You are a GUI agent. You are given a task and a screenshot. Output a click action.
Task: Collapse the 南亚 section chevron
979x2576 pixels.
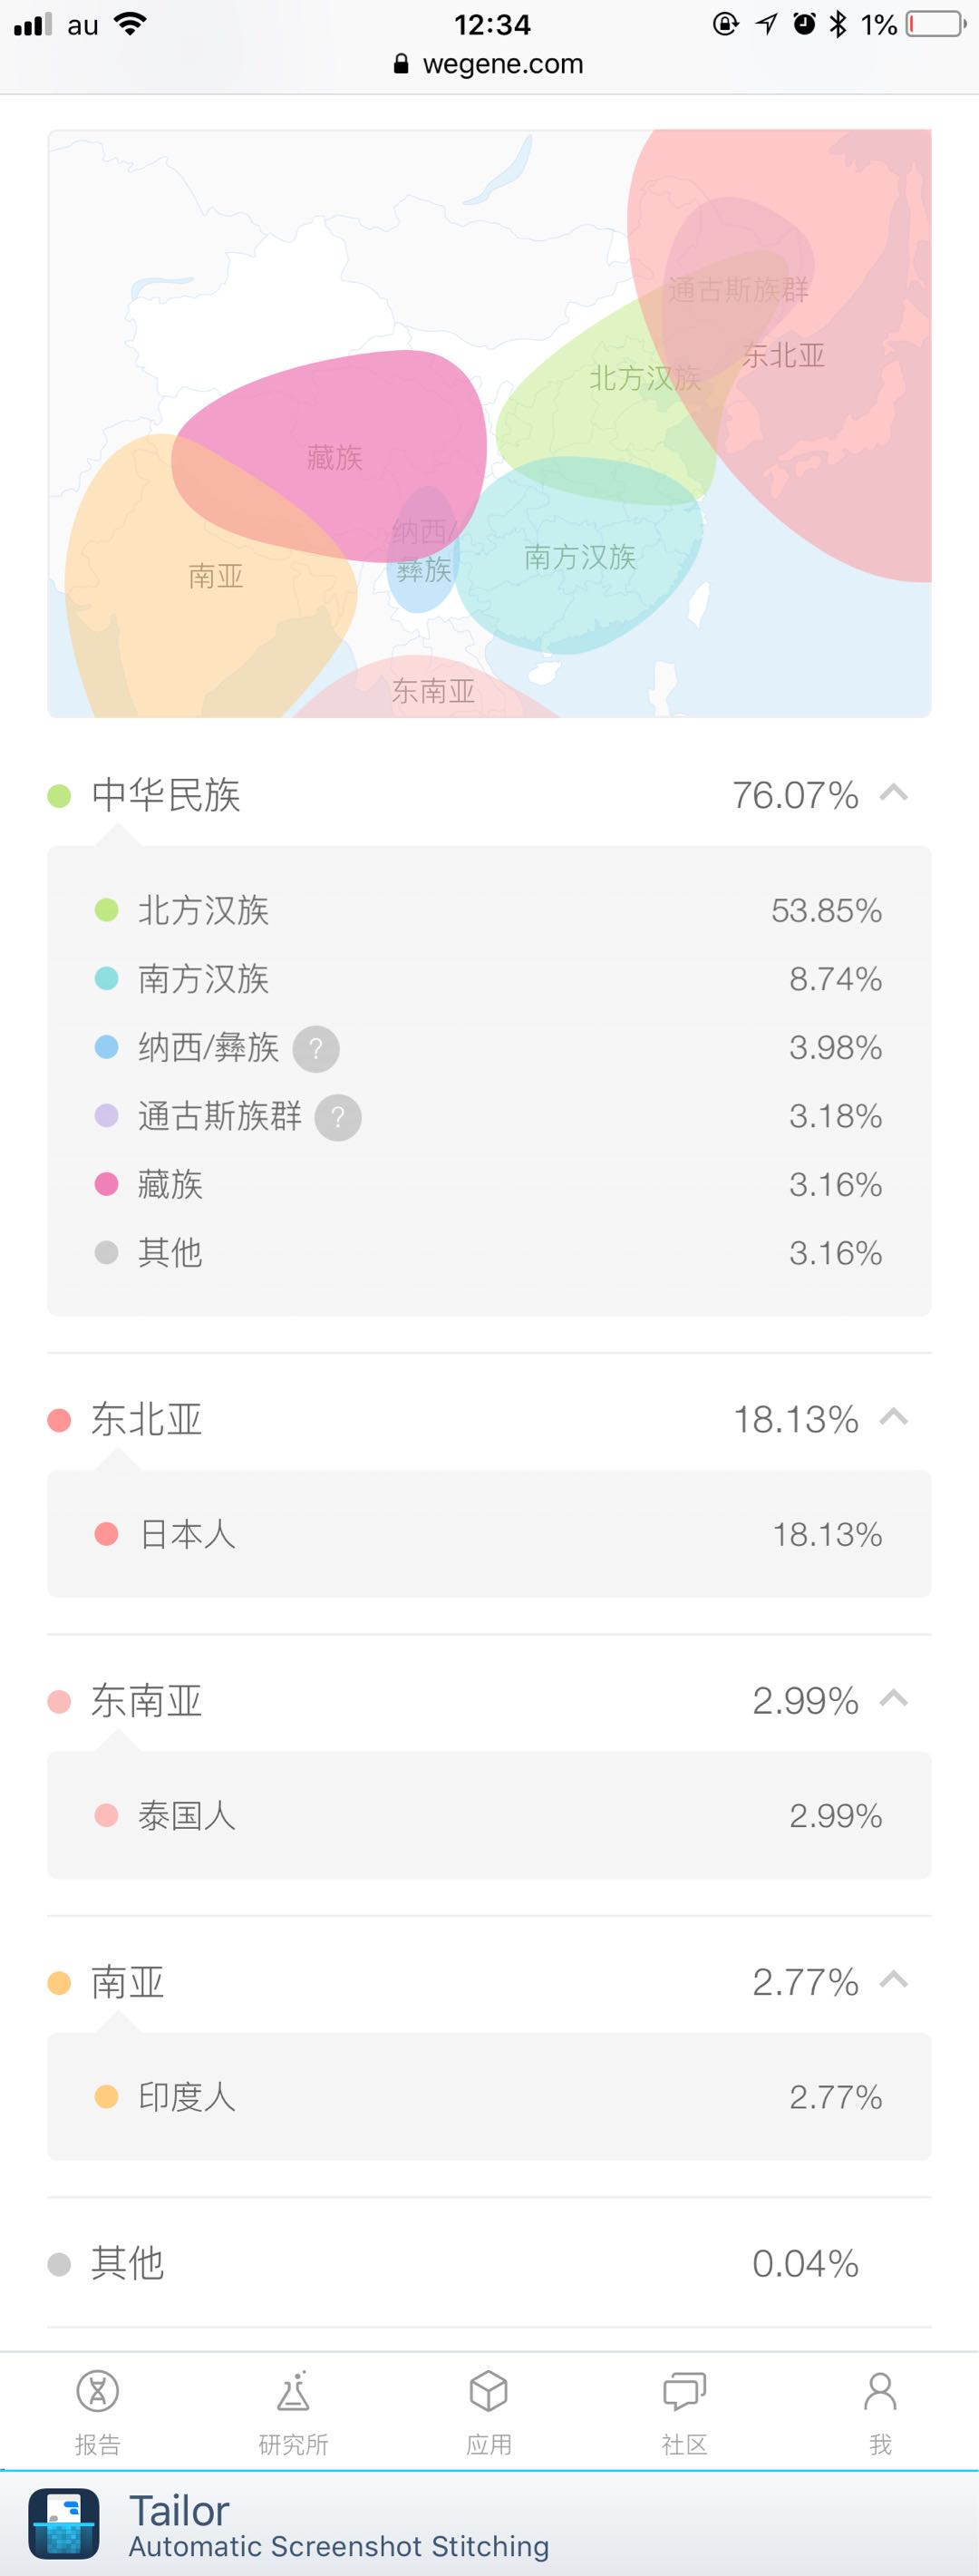[x=893, y=1980]
